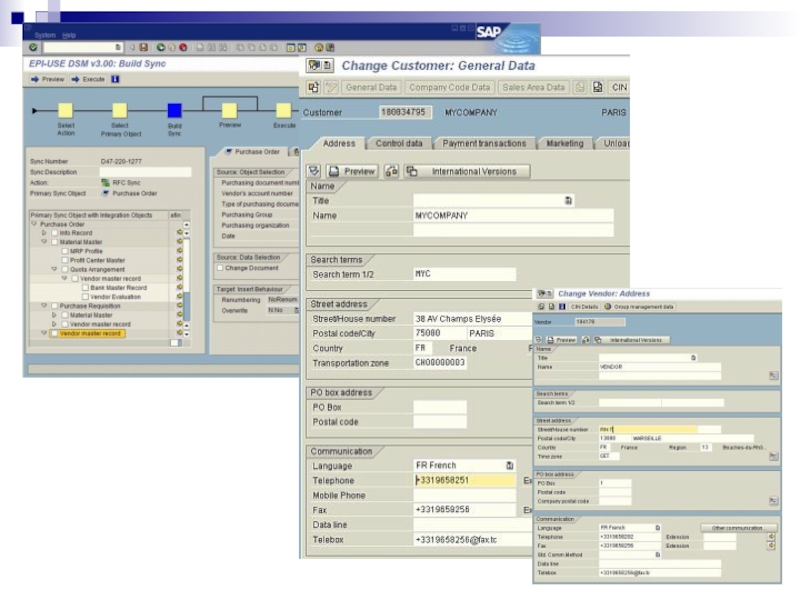Click the Save floppy disk icon
This screenshot has width=800, height=600.
(144, 47)
